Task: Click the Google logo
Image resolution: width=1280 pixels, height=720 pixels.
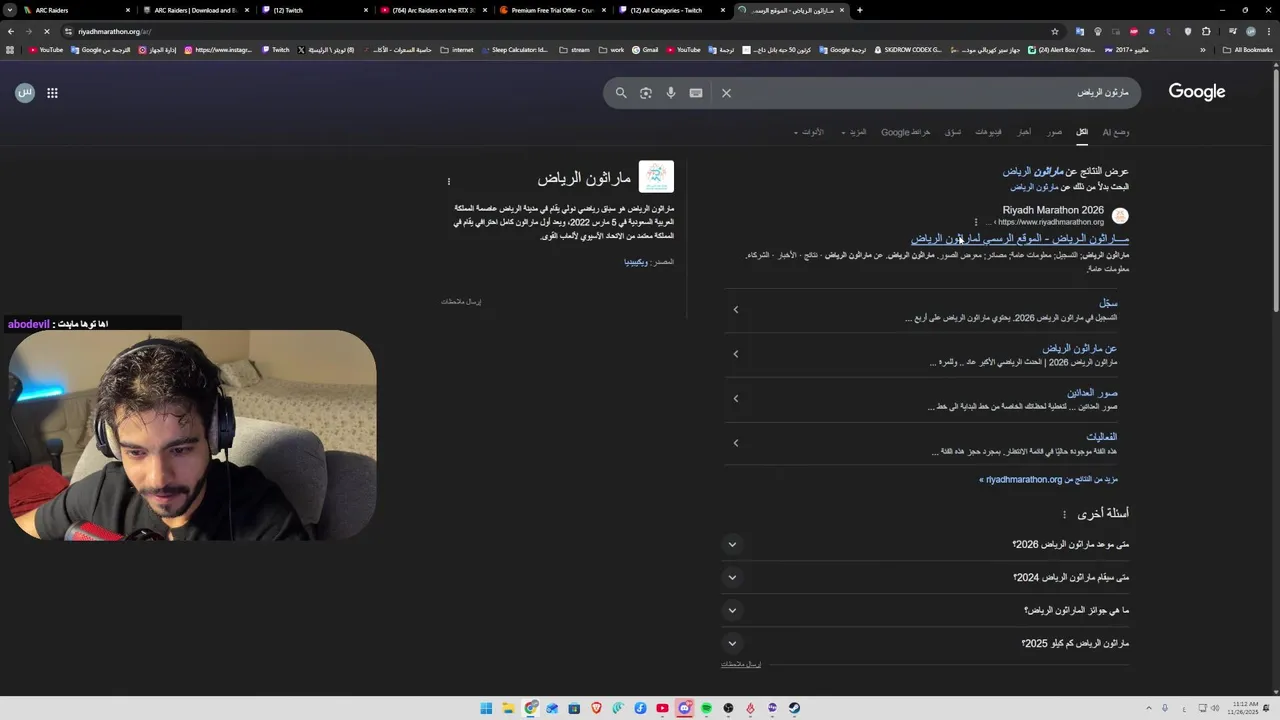Action: (x=1197, y=92)
